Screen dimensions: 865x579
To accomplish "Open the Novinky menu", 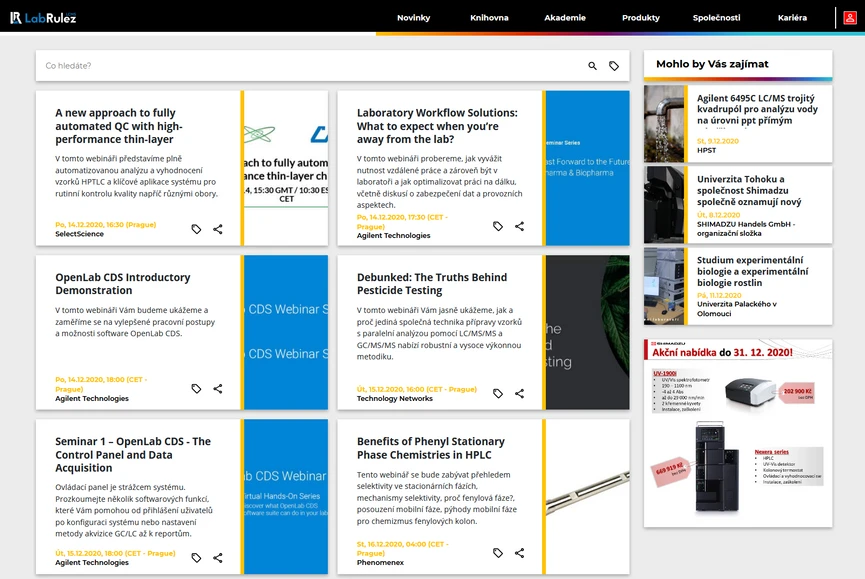I will (413, 18).
